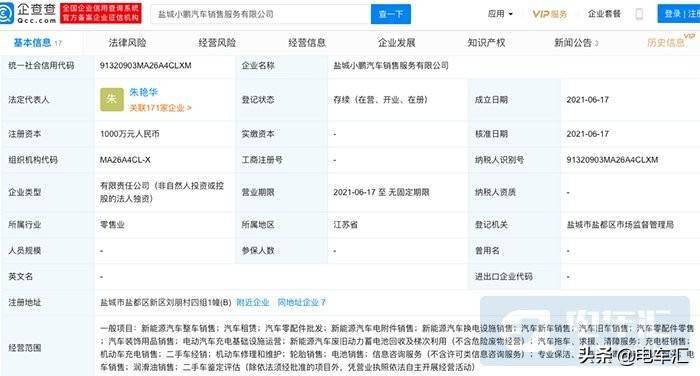700x376 pixels.
Task: Switch to the 企业发展 tab
Action: point(397,43)
